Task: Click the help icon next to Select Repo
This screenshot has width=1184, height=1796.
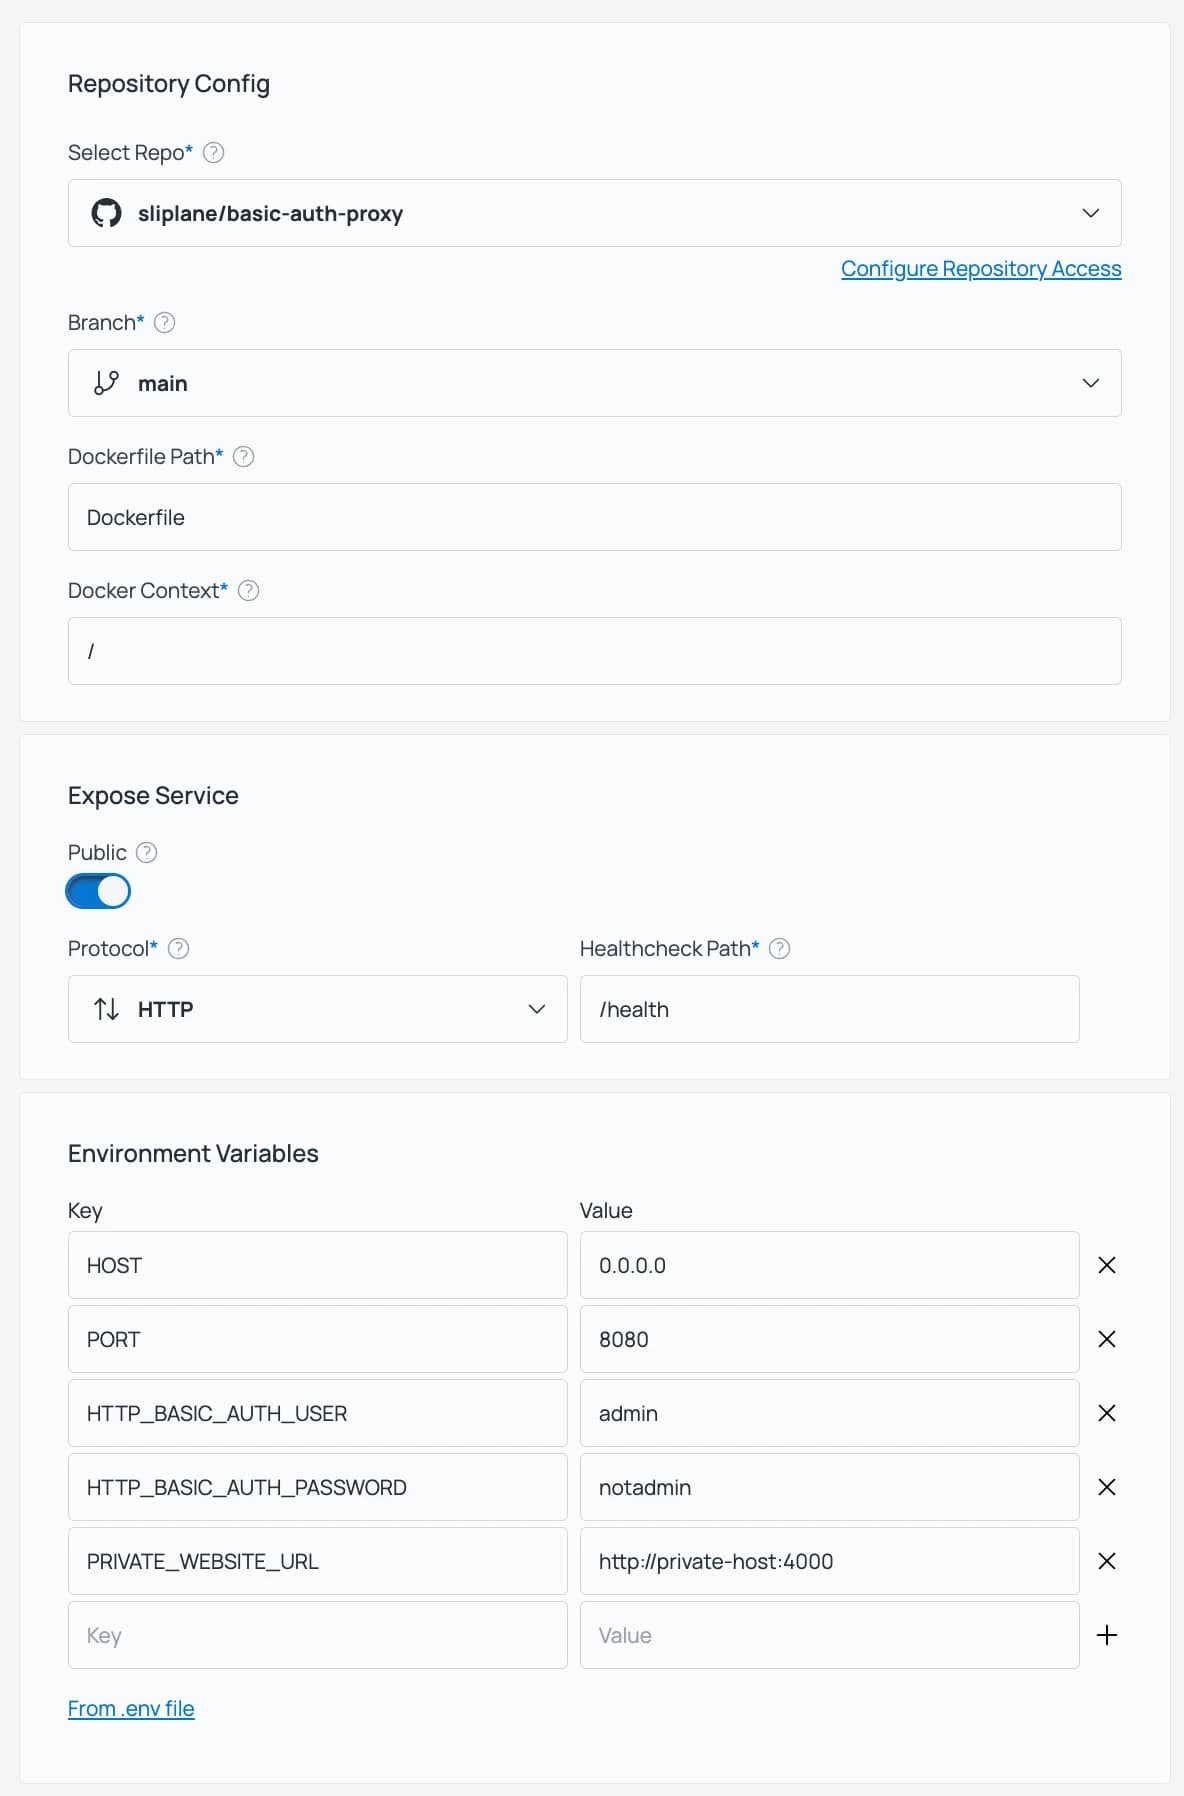Action: tap(213, 153)
